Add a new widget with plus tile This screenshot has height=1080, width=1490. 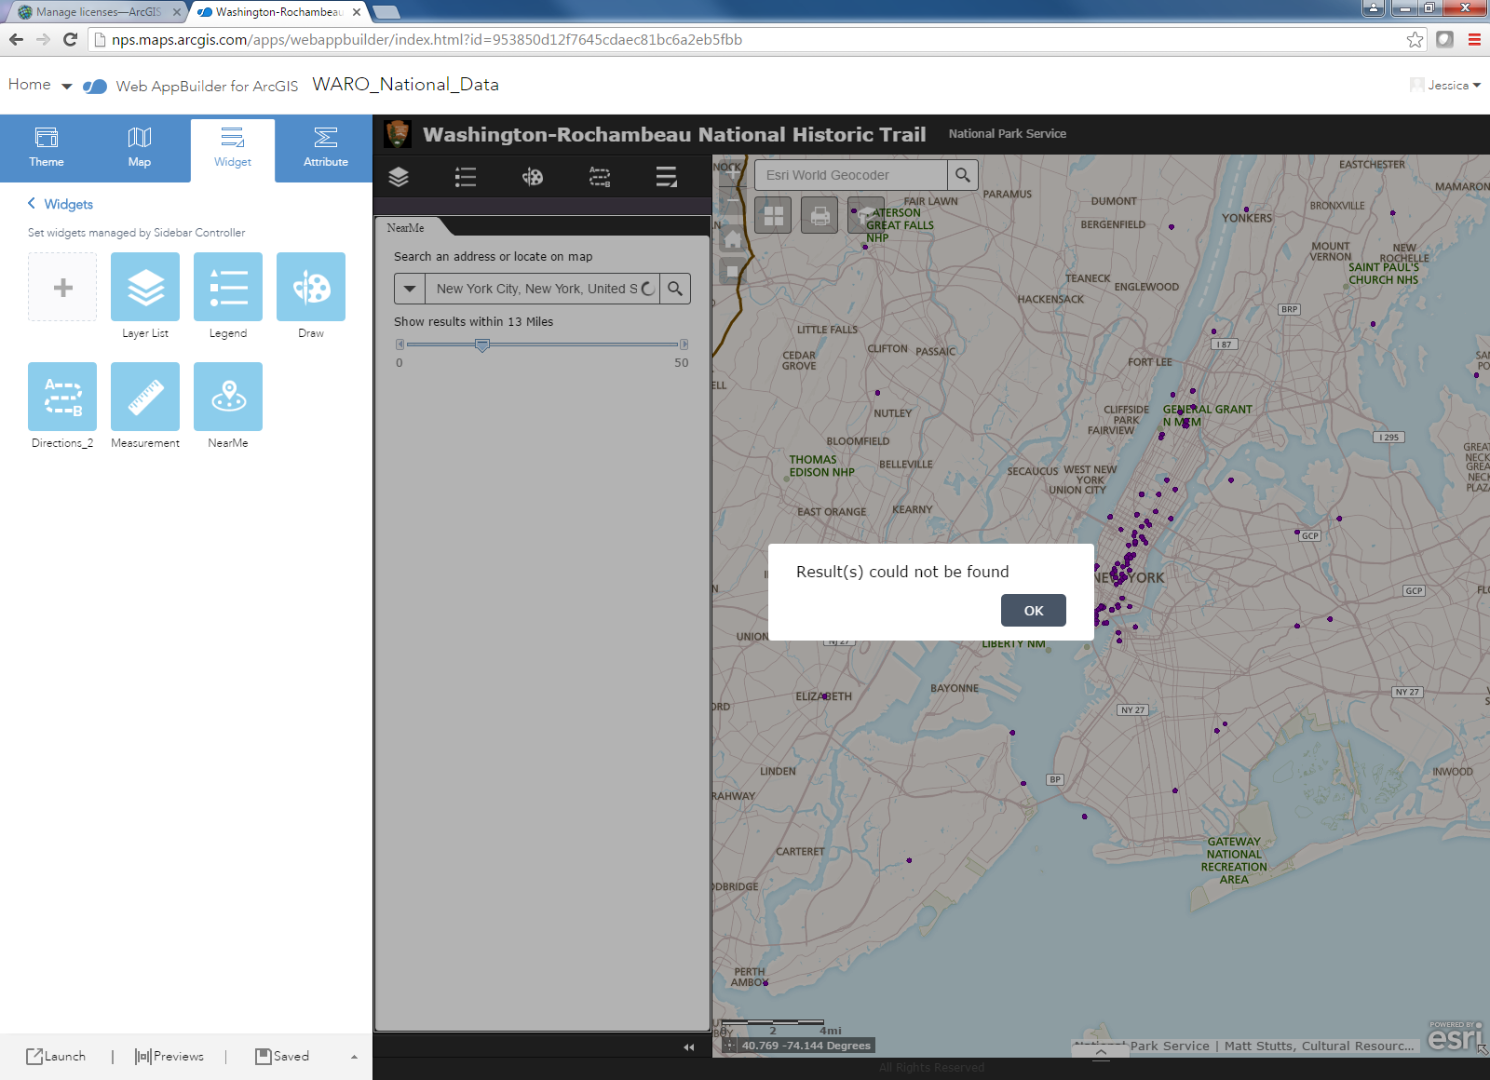pyautogui.click(x=62, y=287)
